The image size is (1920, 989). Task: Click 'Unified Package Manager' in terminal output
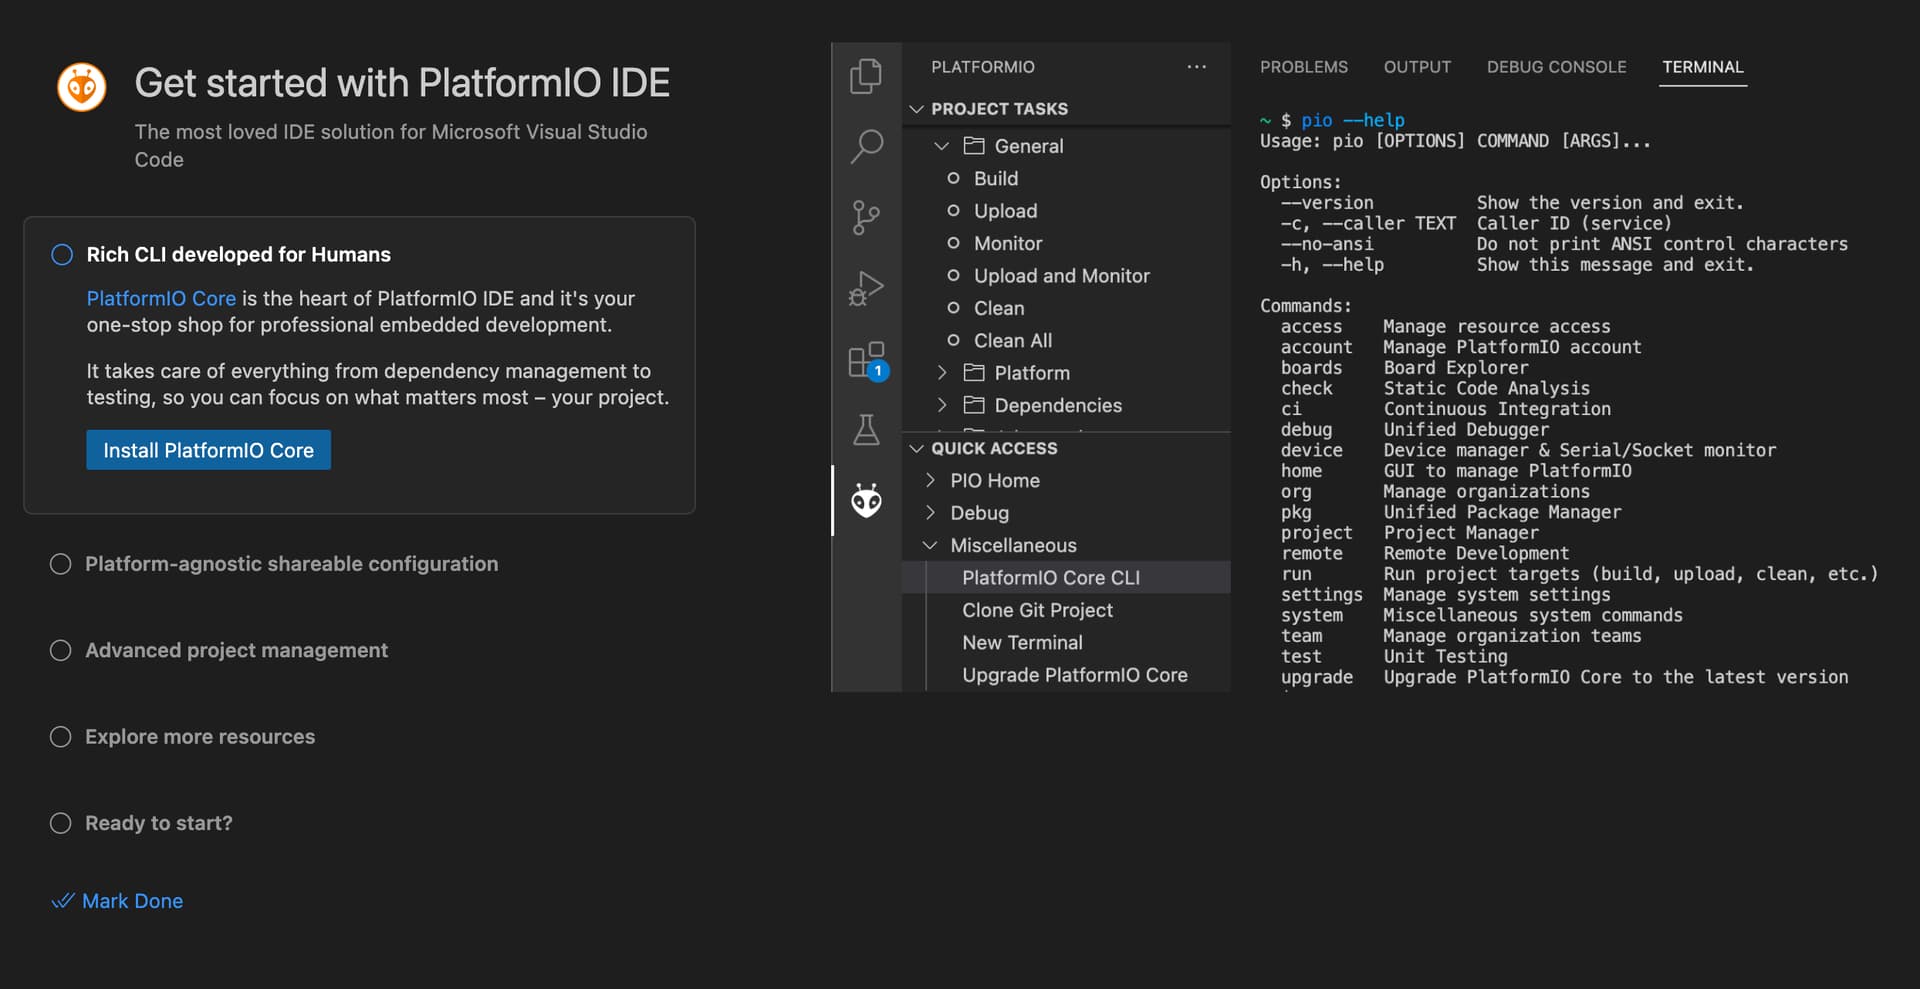[x=1502, y=512]
